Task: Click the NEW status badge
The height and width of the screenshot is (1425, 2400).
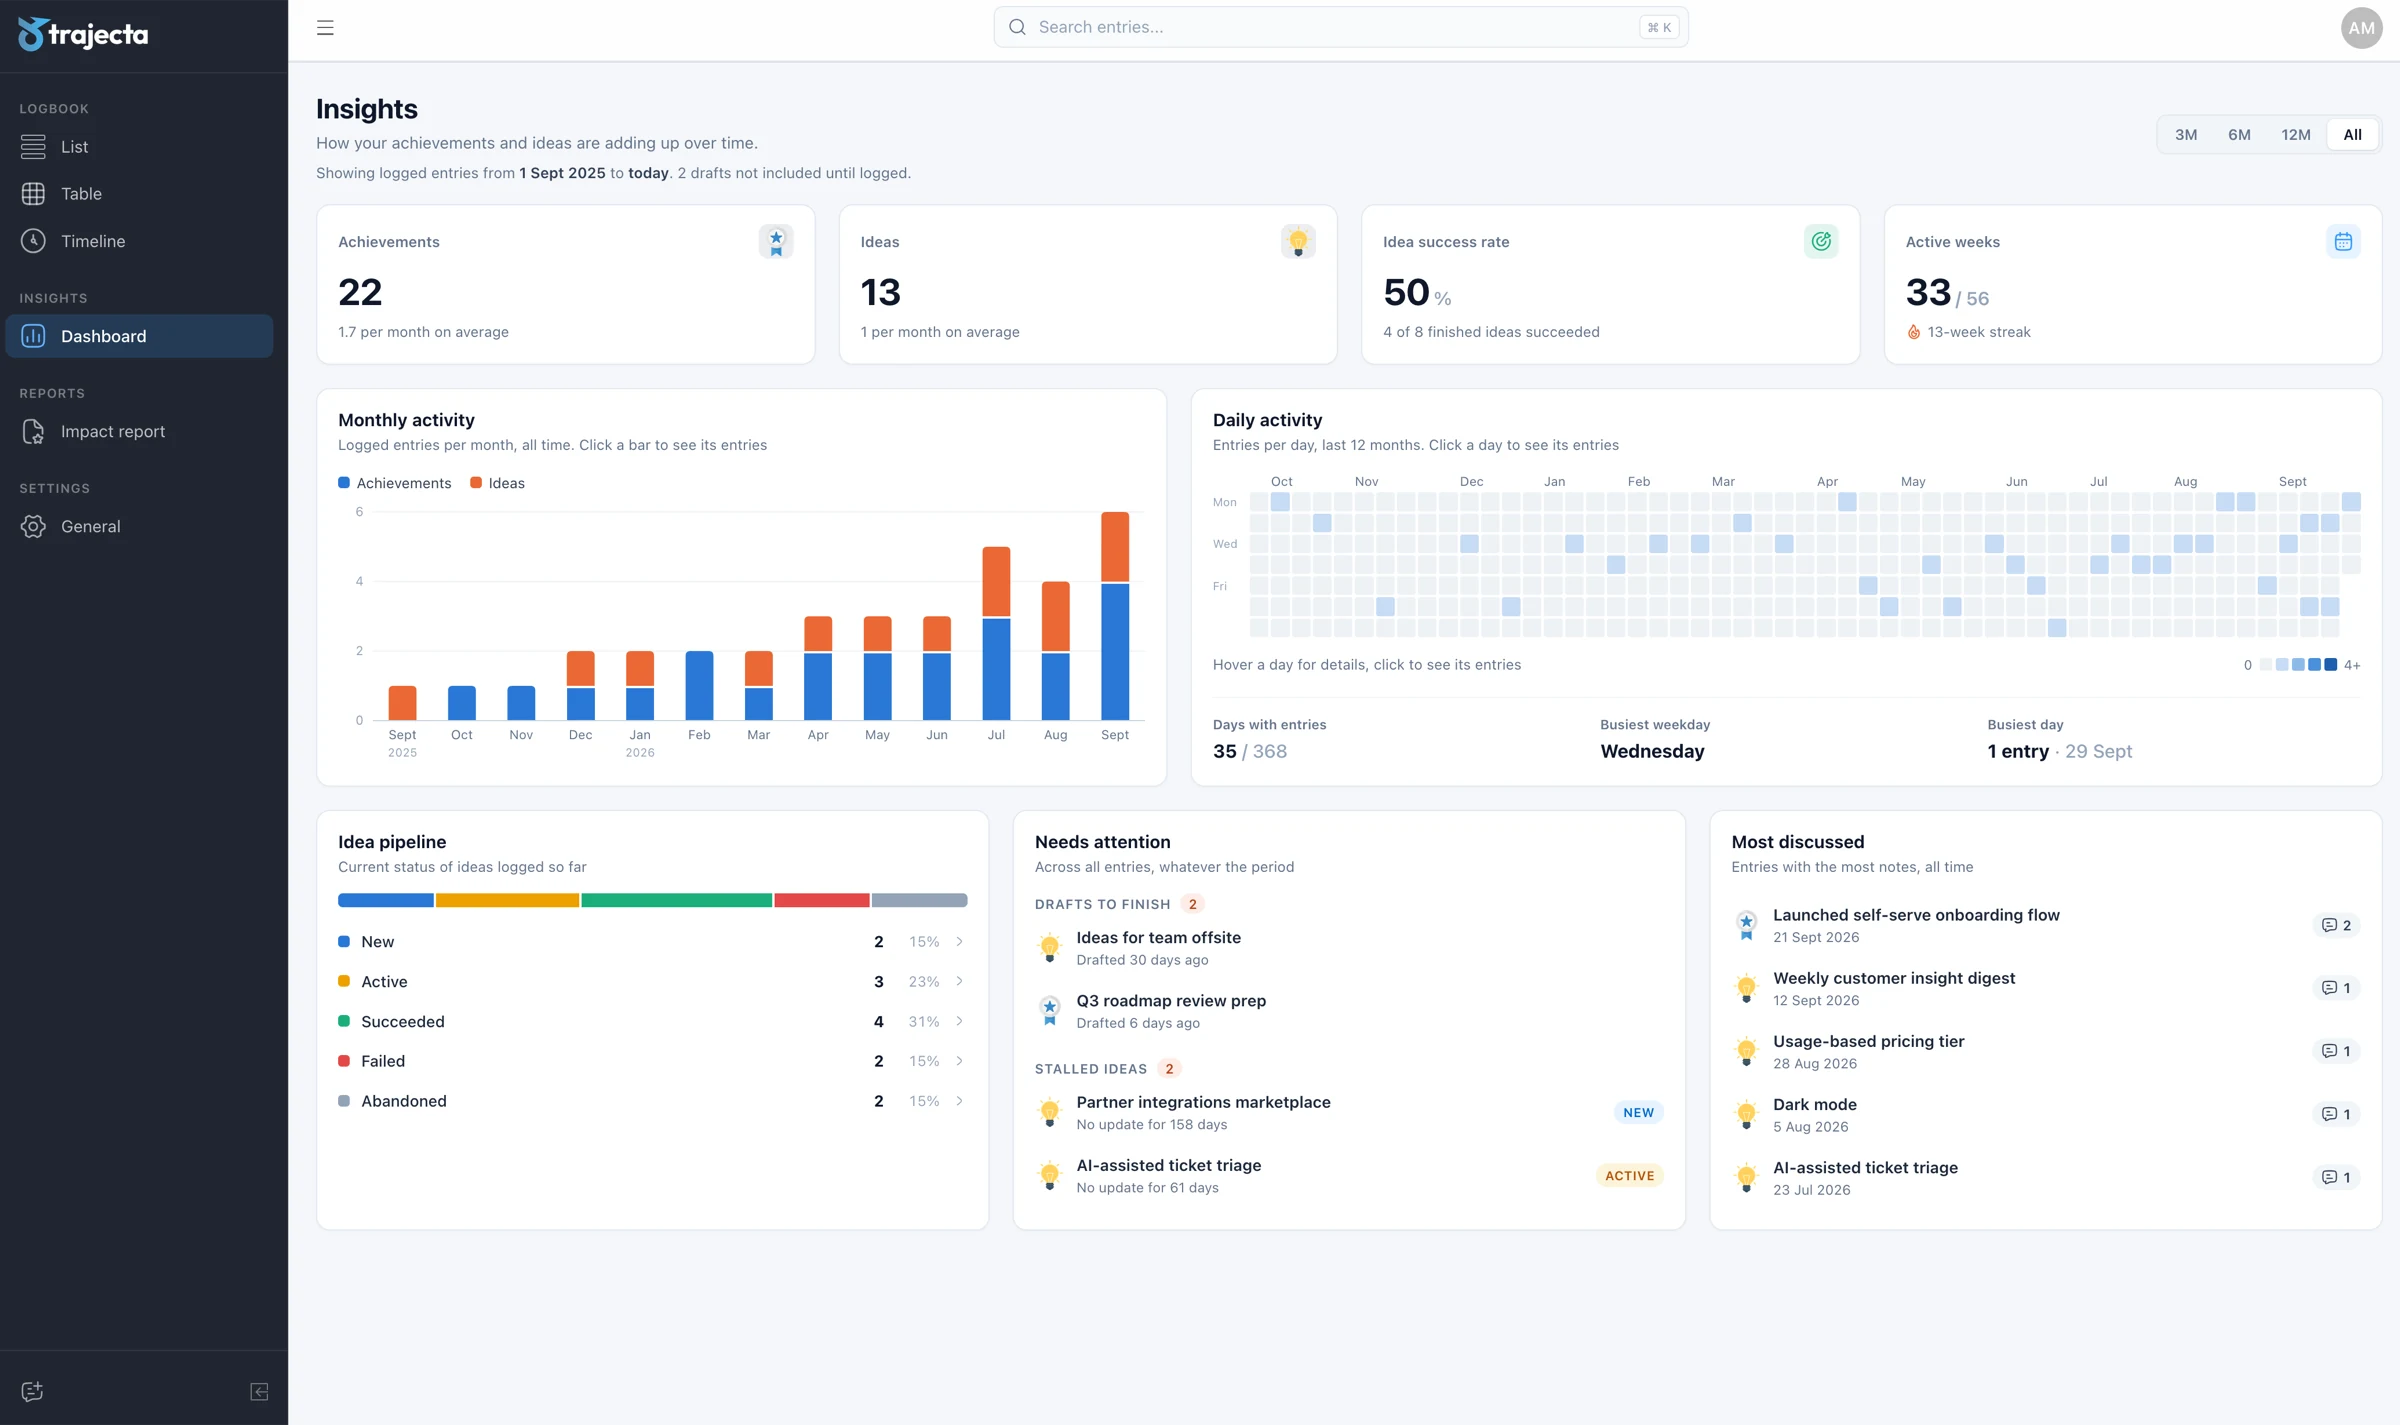Action: (1638, 1113)
